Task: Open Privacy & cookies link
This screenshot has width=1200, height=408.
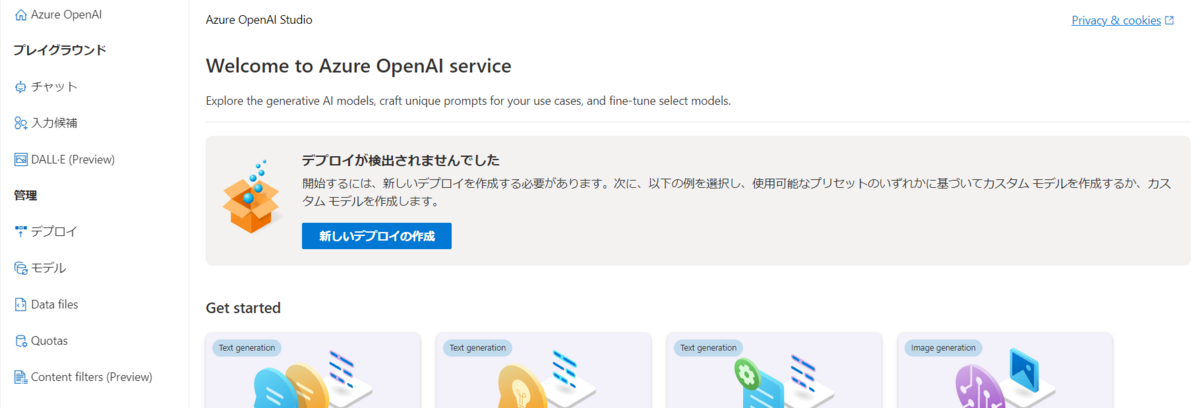Action: [1116, 20]
